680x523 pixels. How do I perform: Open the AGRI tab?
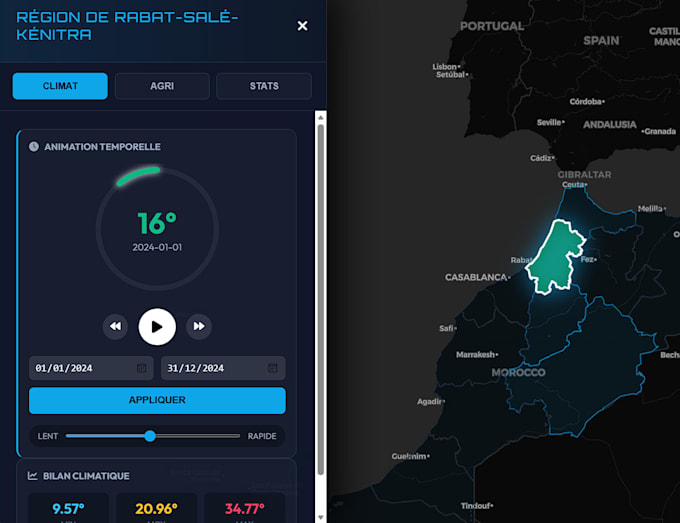tap(162, 86)
